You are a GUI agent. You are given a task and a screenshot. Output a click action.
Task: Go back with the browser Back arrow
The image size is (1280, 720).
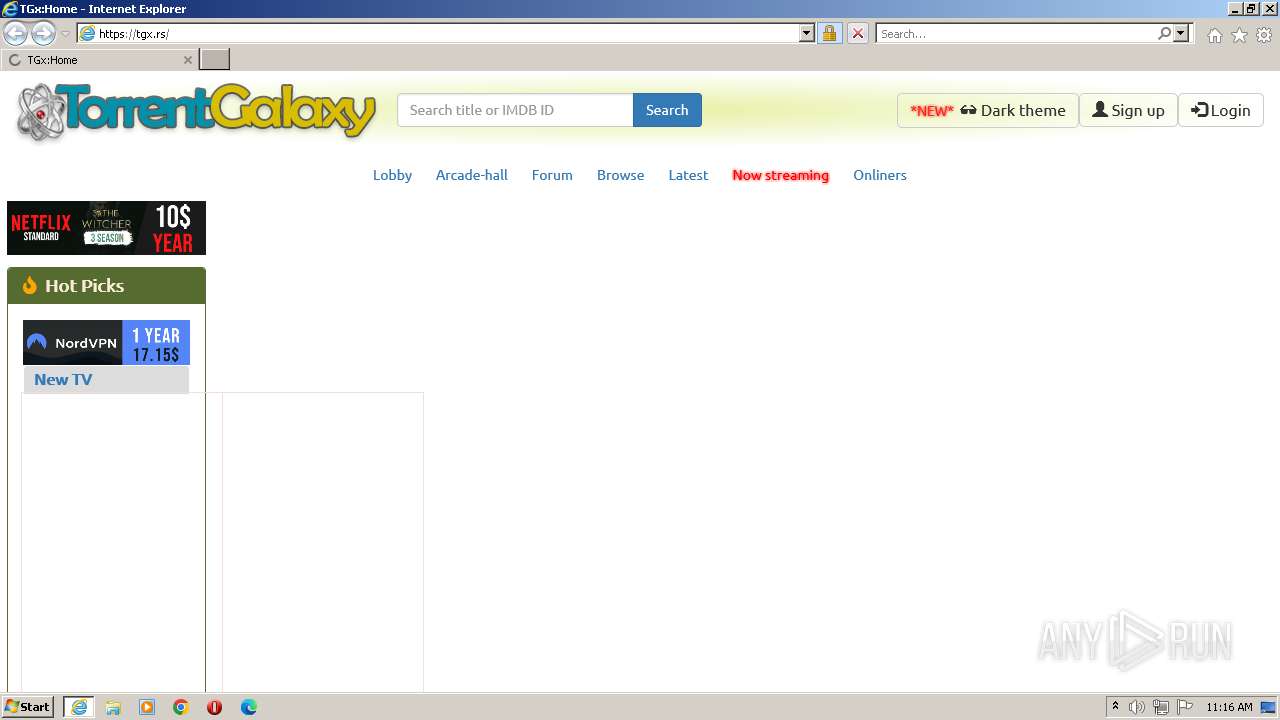(x=16, y=33)
